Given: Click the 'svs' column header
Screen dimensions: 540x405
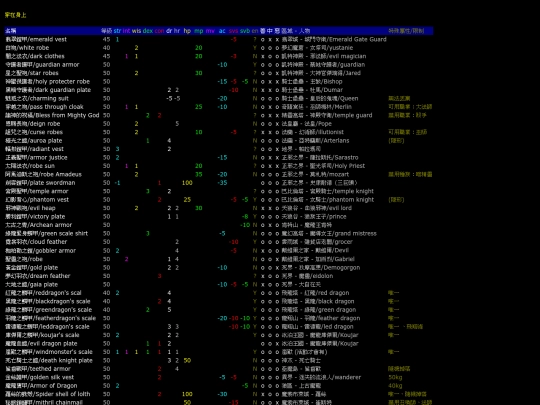Looking at the screenshot, I should [x=233, y=31].
